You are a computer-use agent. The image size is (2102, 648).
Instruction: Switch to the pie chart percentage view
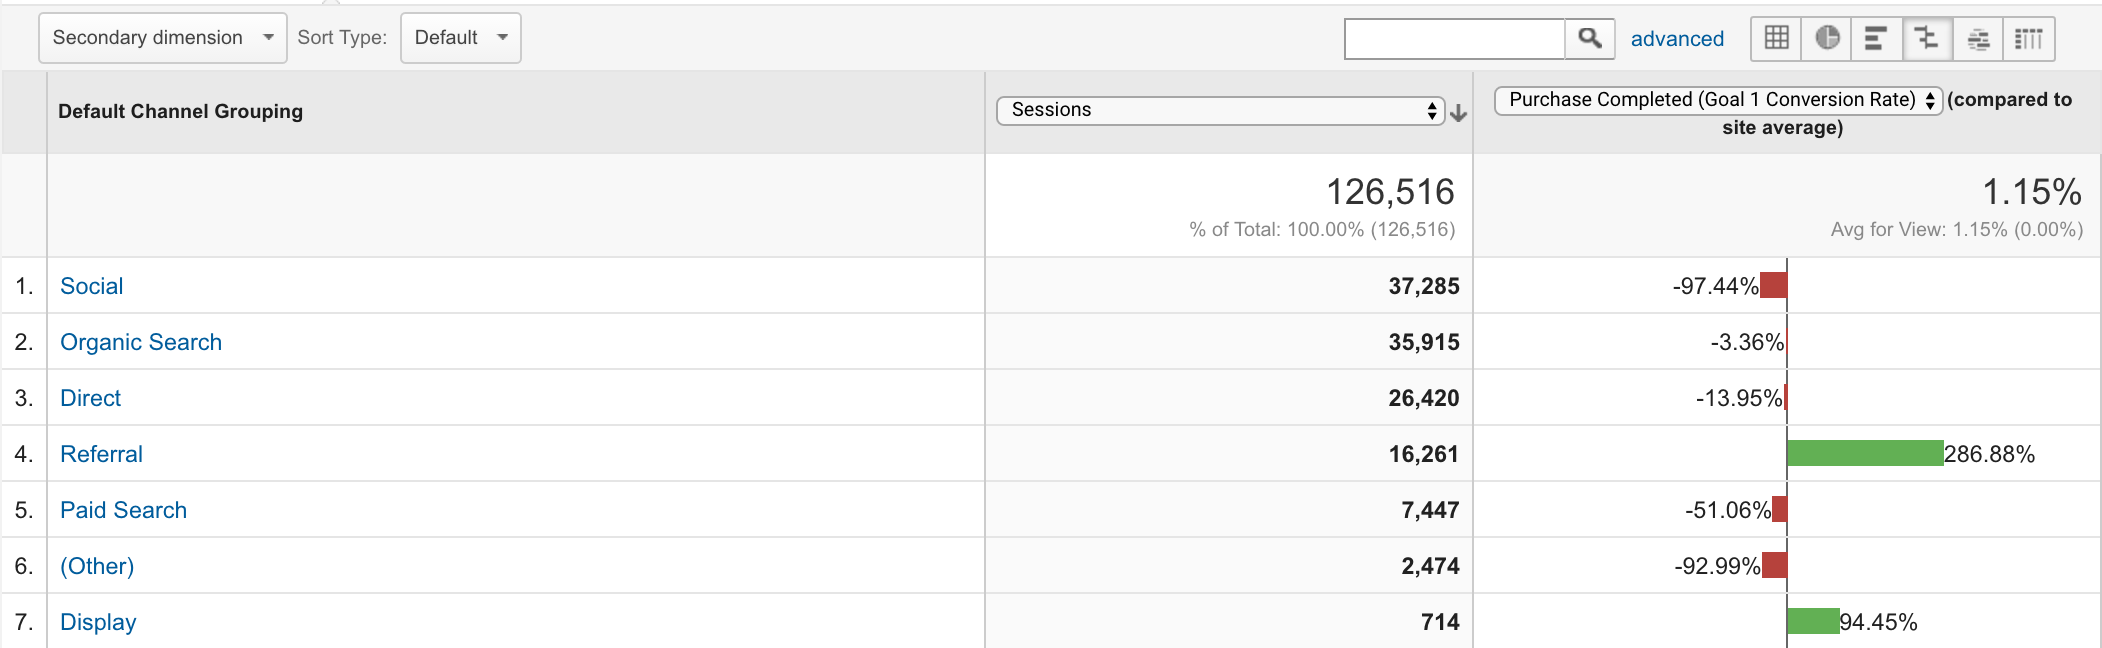point(1827,39)
